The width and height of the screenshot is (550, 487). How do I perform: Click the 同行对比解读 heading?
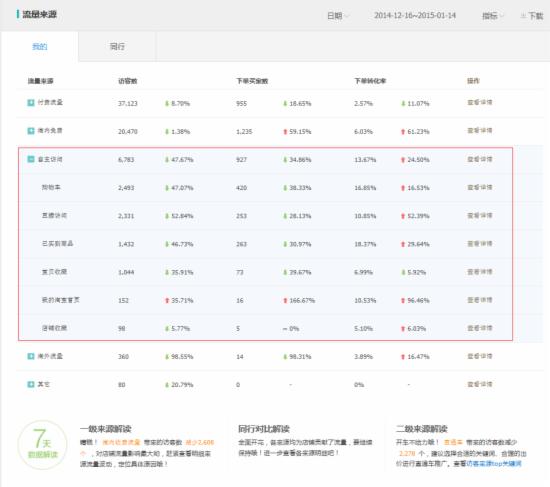(x=264, y=429)
